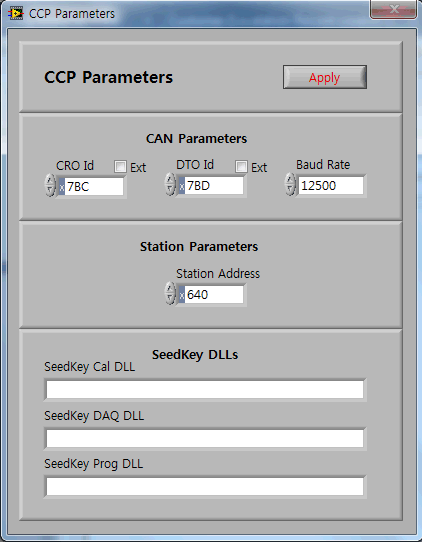Enable the Ext checkbox for CRO Id
Screen dimensions: 422x542
120,167
